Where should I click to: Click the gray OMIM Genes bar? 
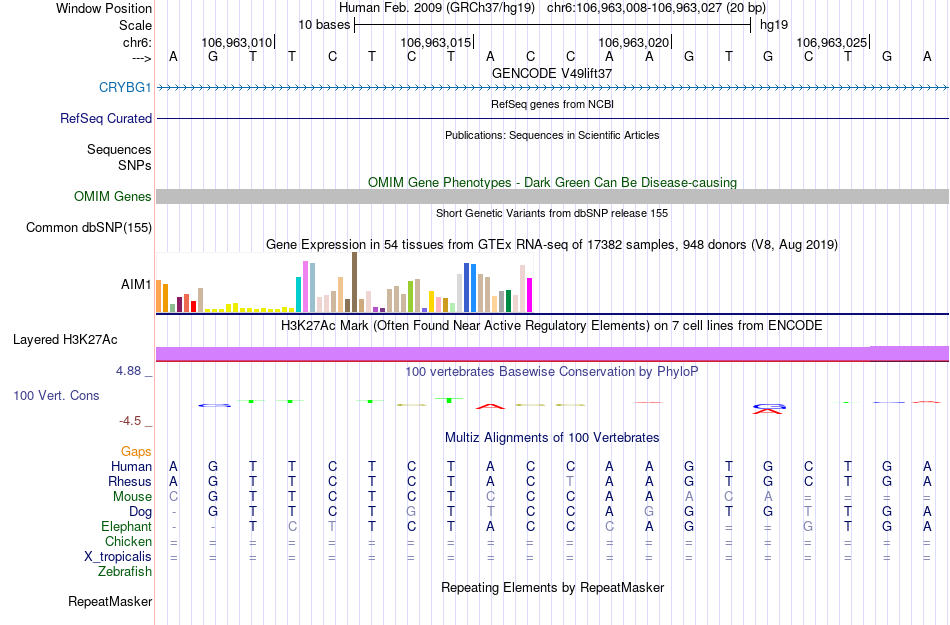pos(553,196)
